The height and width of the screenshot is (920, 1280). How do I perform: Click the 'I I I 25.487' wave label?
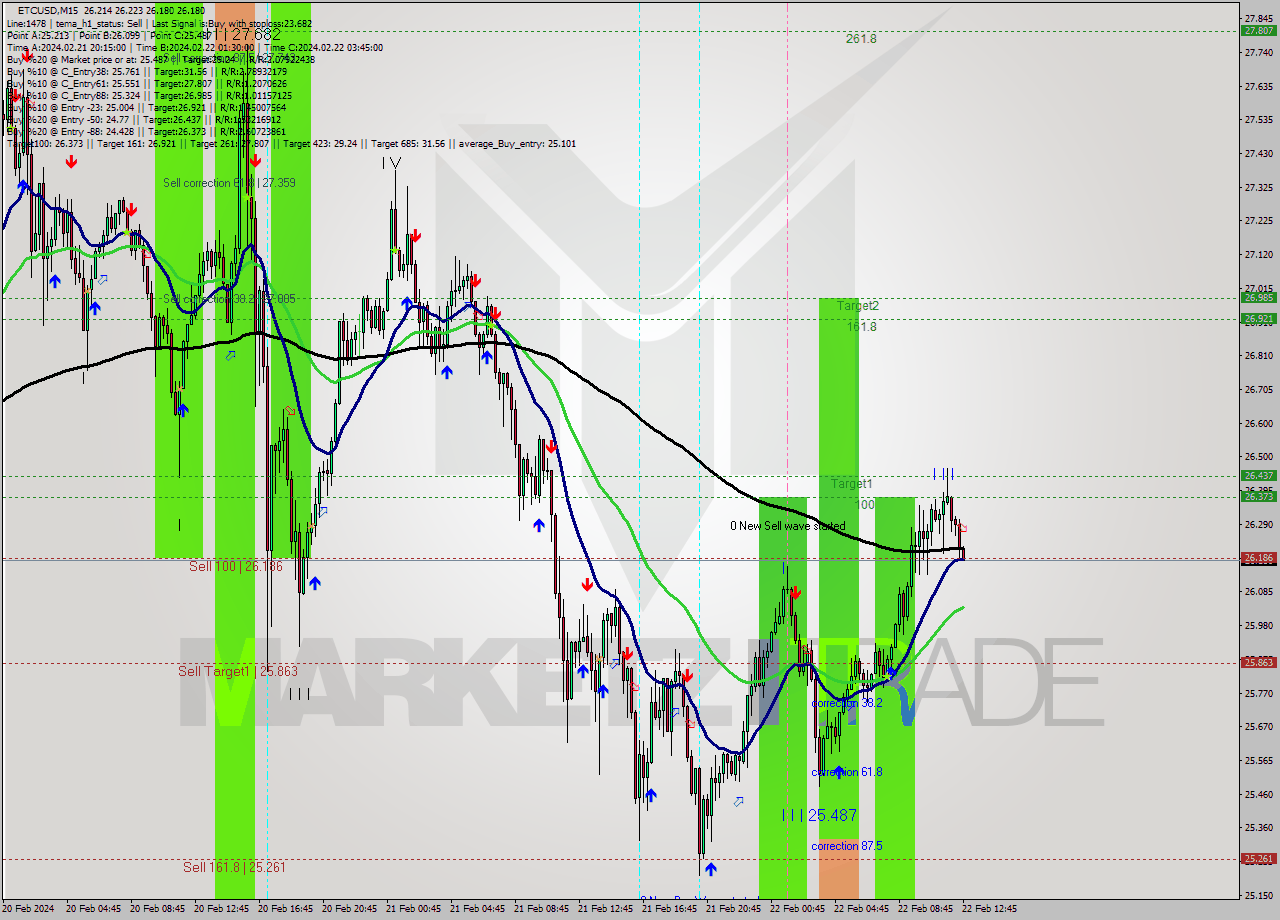coord(819,816)
